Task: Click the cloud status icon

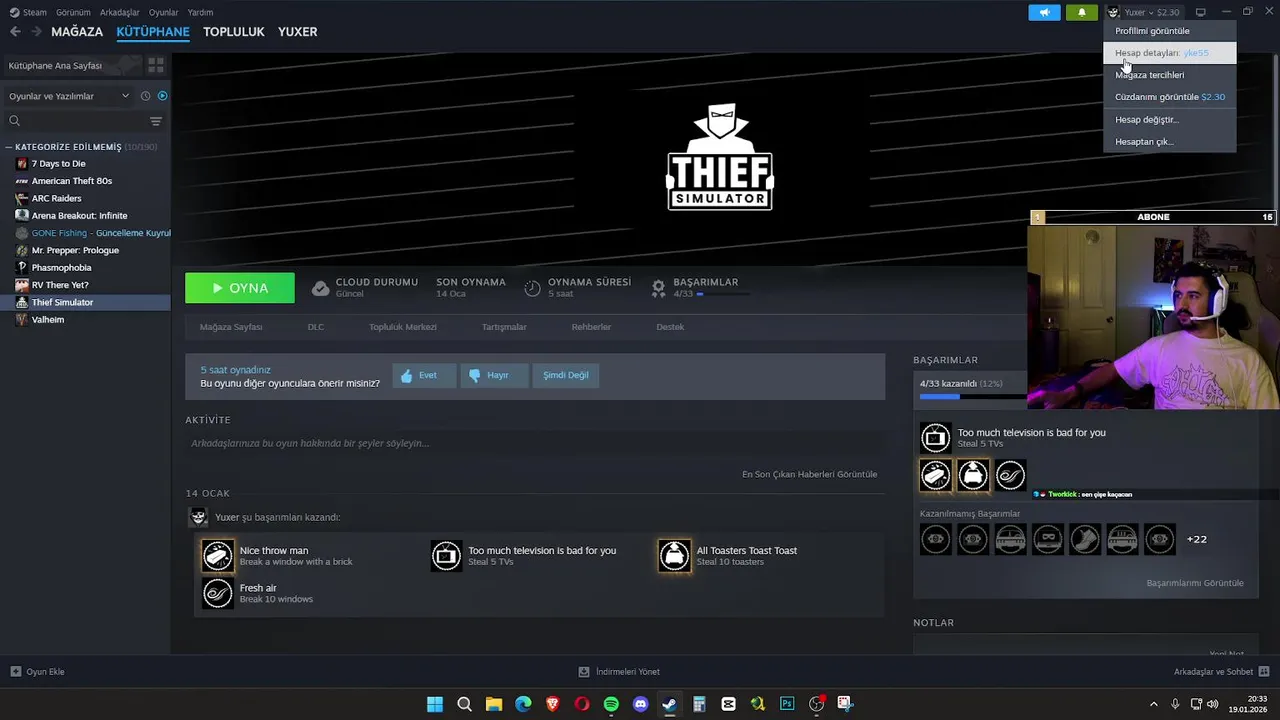Action: click(320, 288)
